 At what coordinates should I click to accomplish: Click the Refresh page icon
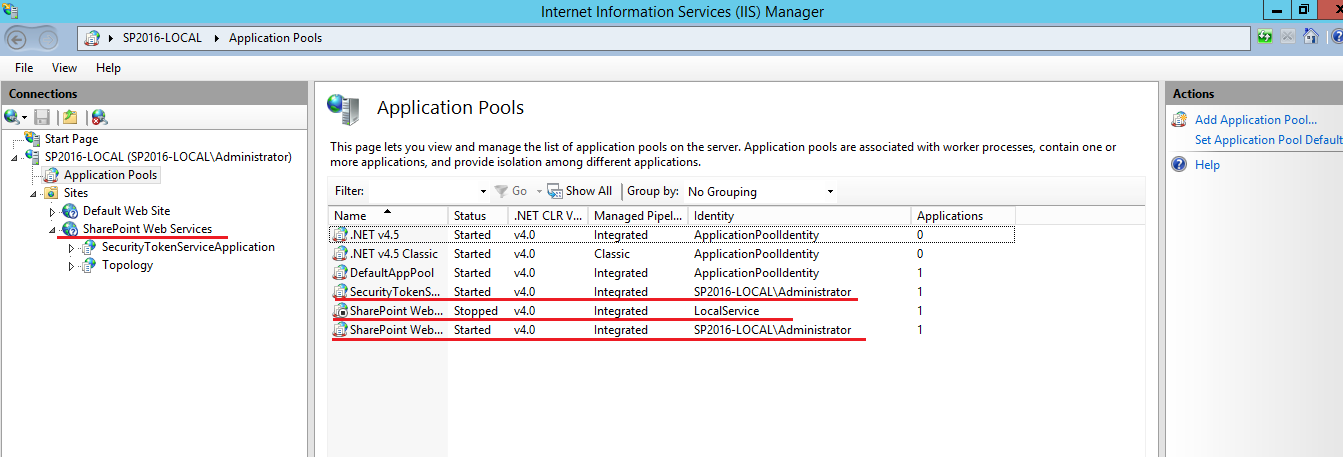1266,37
